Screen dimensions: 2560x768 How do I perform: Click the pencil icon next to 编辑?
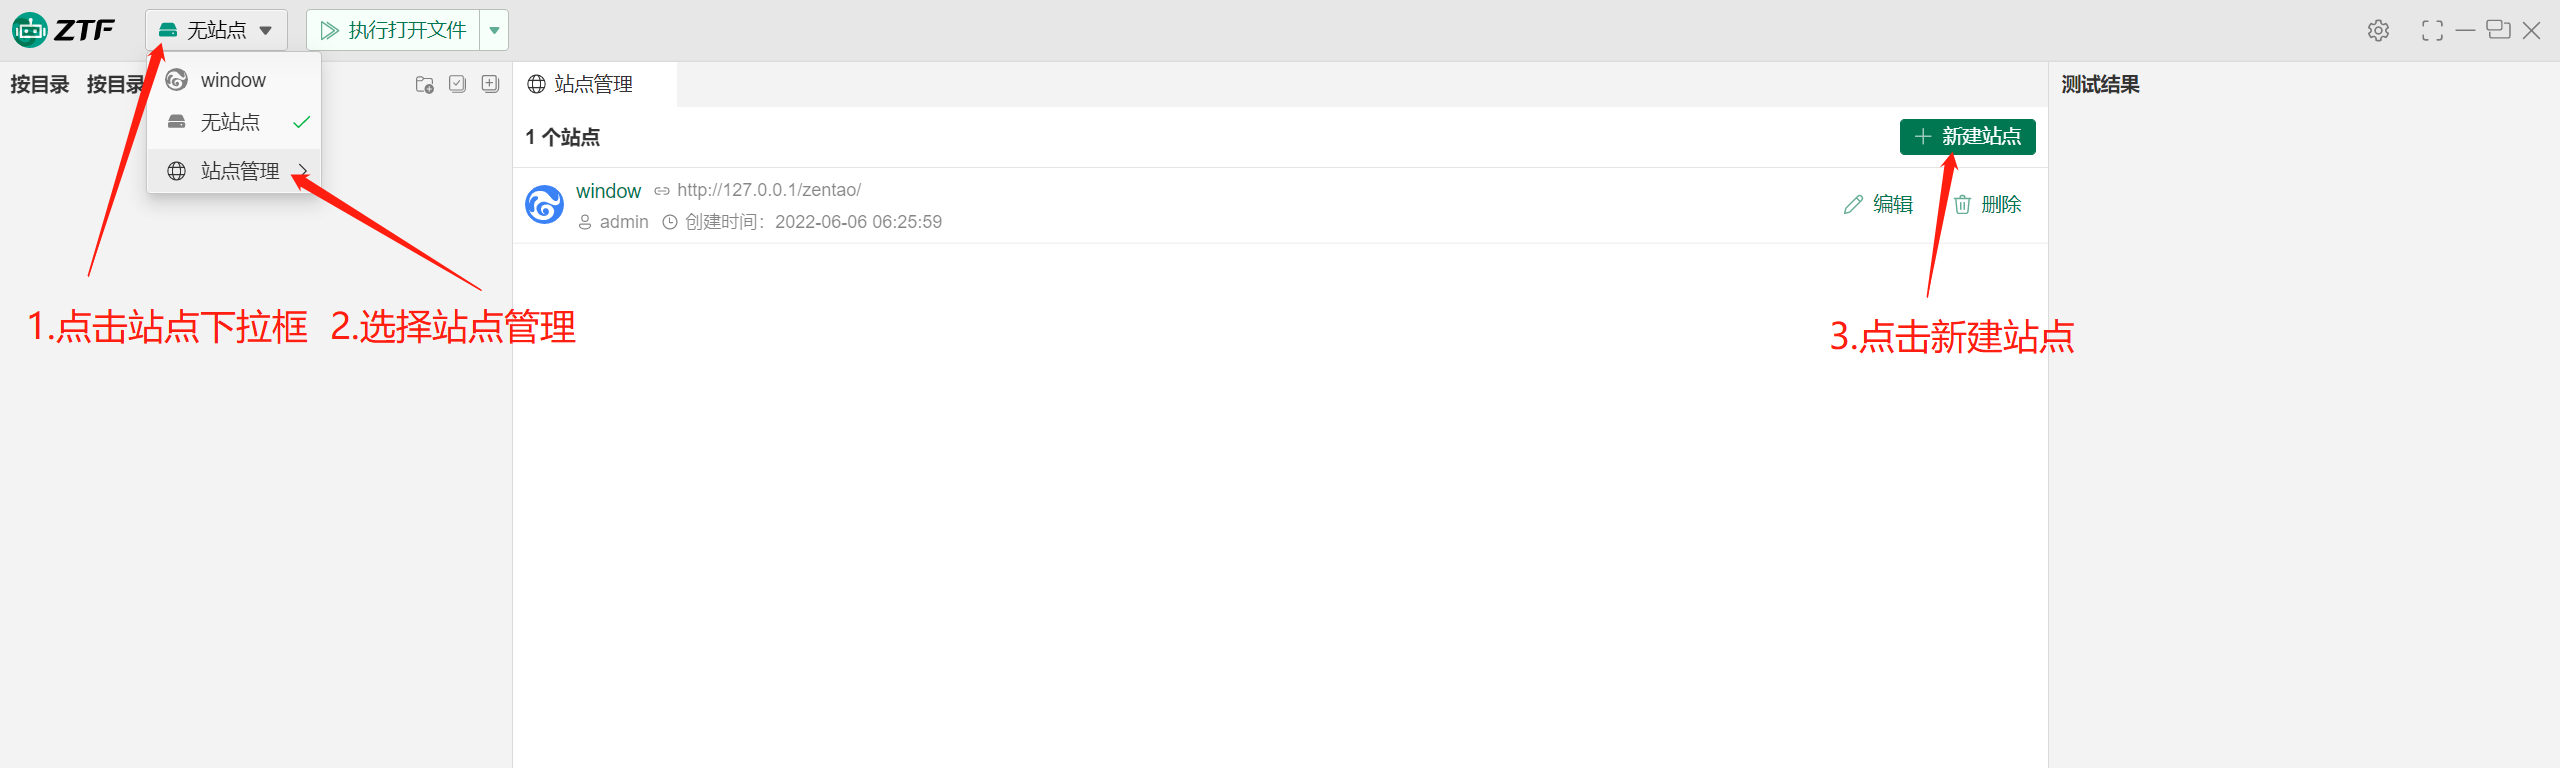tap(1853, 205)
